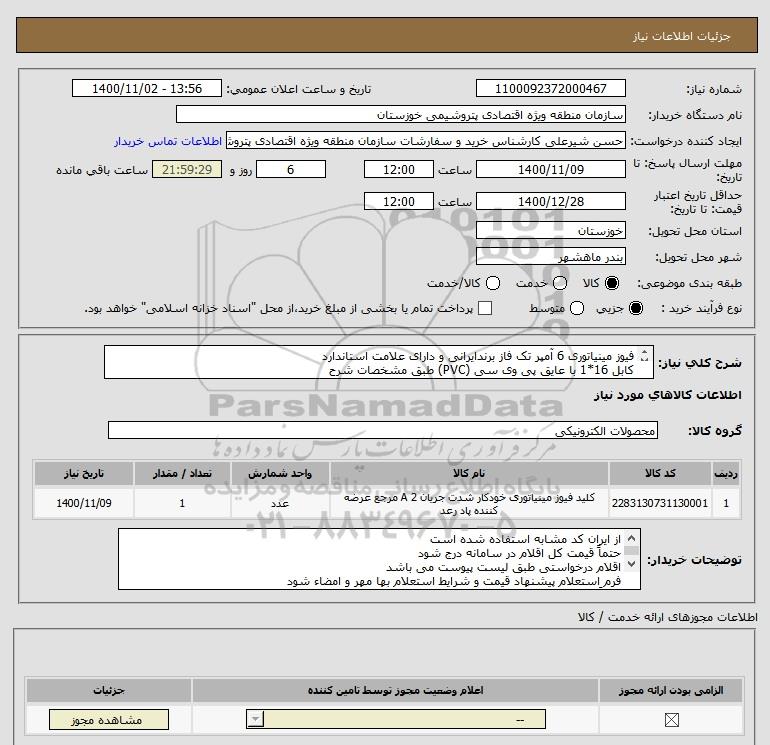
Task: Click the شرح کلی نیاز text area
Action: click(x=379, y=362)
